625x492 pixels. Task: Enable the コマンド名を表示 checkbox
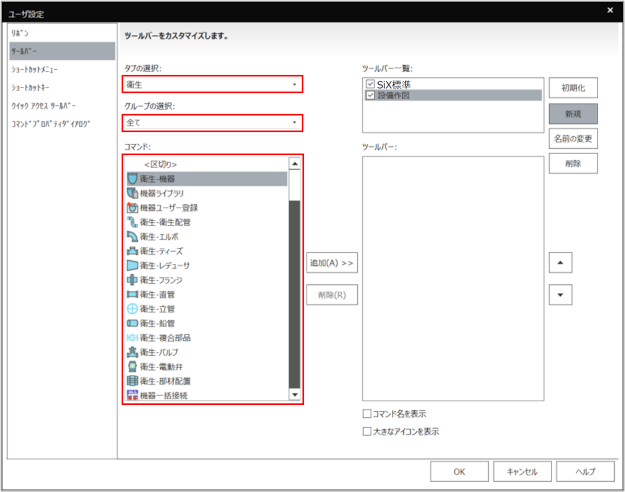(x=367, y=414)
